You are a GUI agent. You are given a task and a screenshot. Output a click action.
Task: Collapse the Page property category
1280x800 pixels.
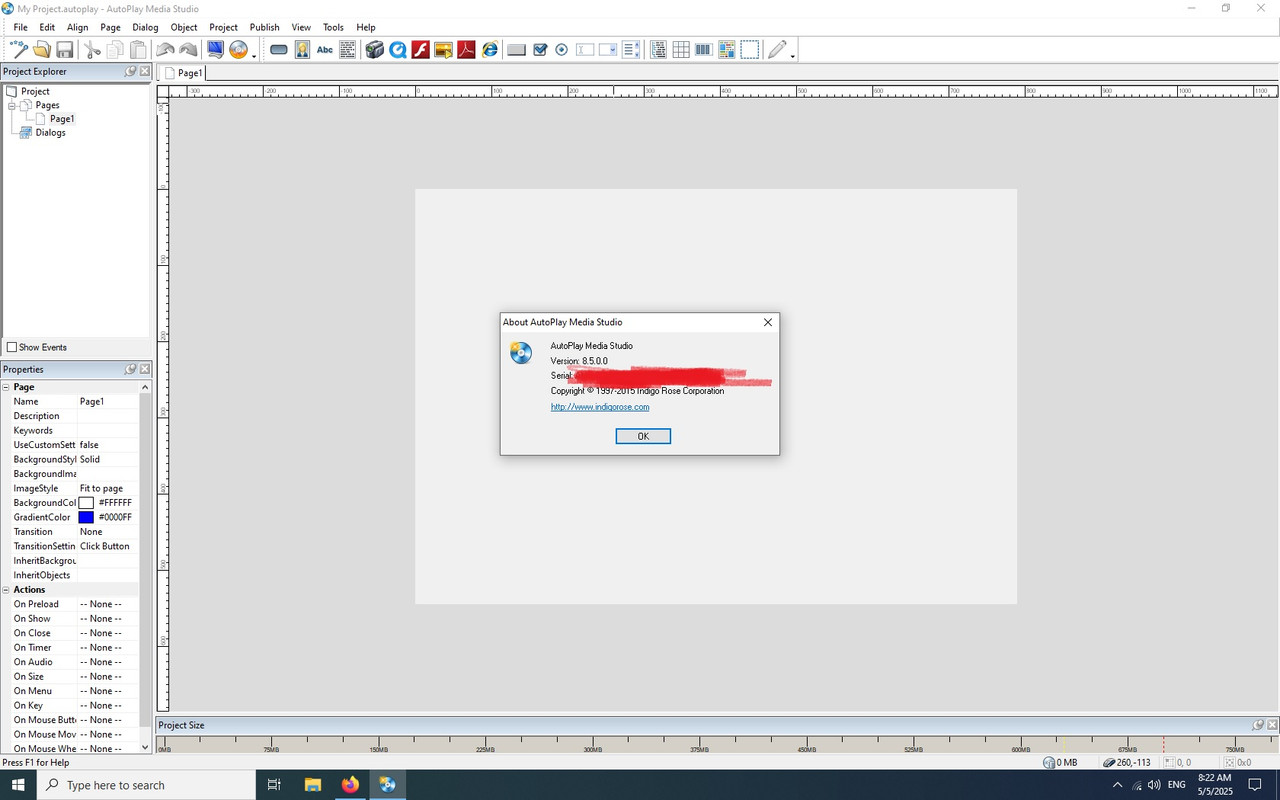pyautogui.click(x=6, y=387)
